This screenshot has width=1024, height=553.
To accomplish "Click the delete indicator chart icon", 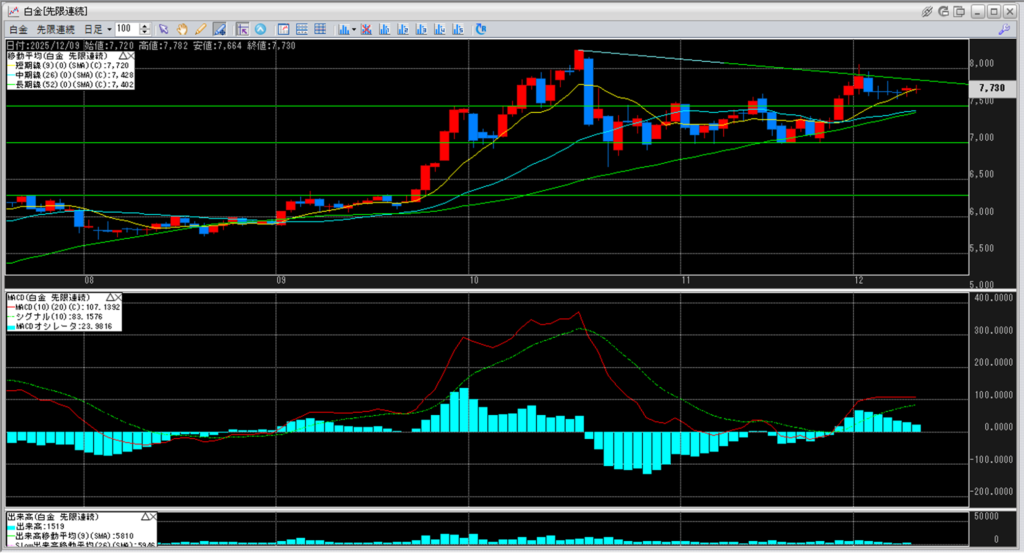I will 367,29.
